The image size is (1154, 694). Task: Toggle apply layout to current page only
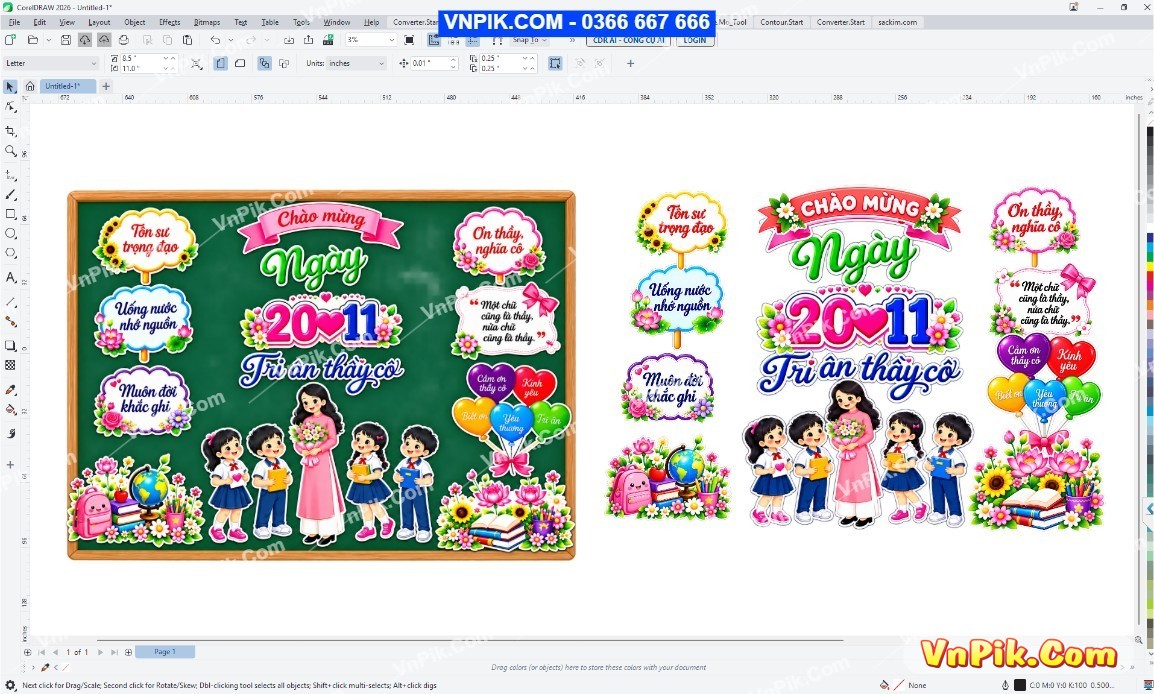(283, 63)
